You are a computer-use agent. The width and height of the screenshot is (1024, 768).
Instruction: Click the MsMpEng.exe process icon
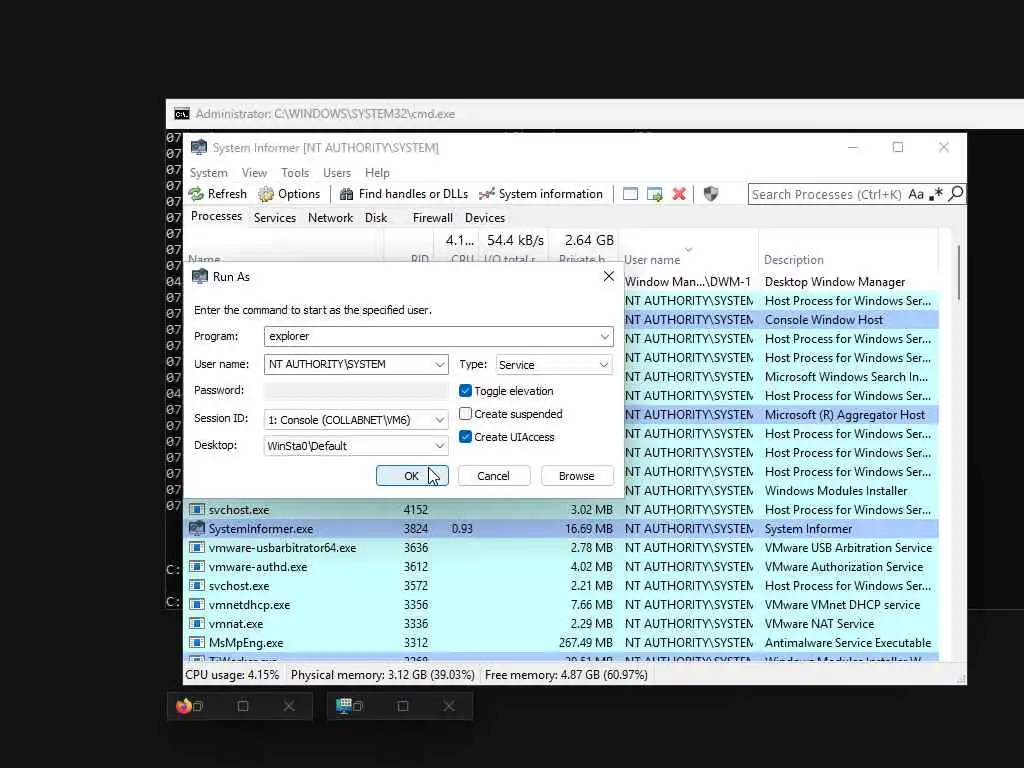197,643
